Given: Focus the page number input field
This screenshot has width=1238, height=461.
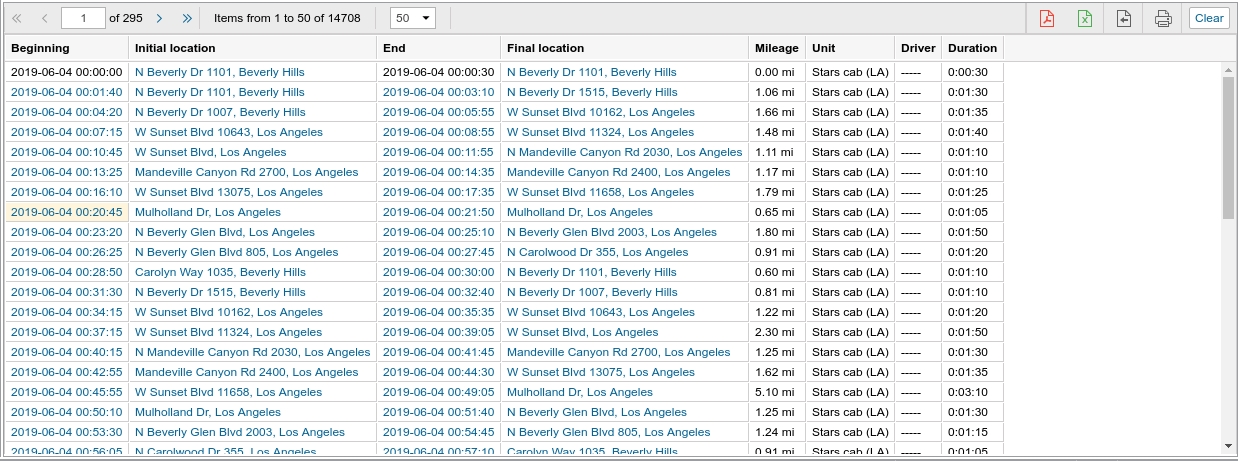Looking at the screenshot, I should point(83,18).
